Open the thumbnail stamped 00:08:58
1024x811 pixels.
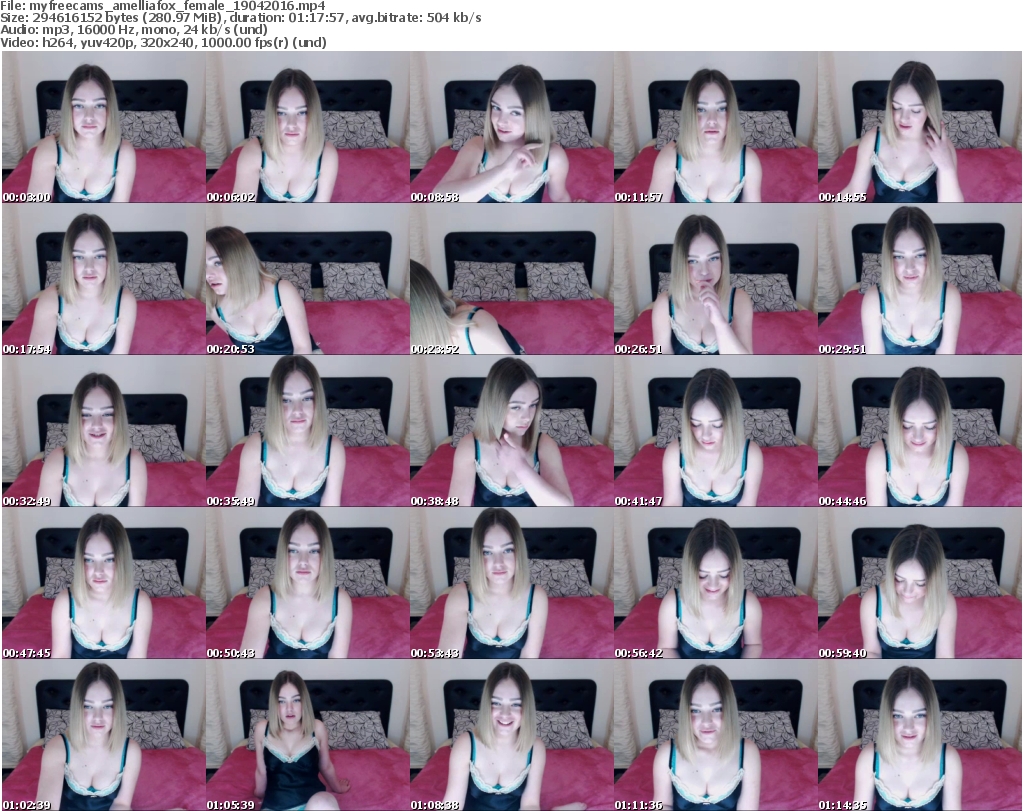511,127
